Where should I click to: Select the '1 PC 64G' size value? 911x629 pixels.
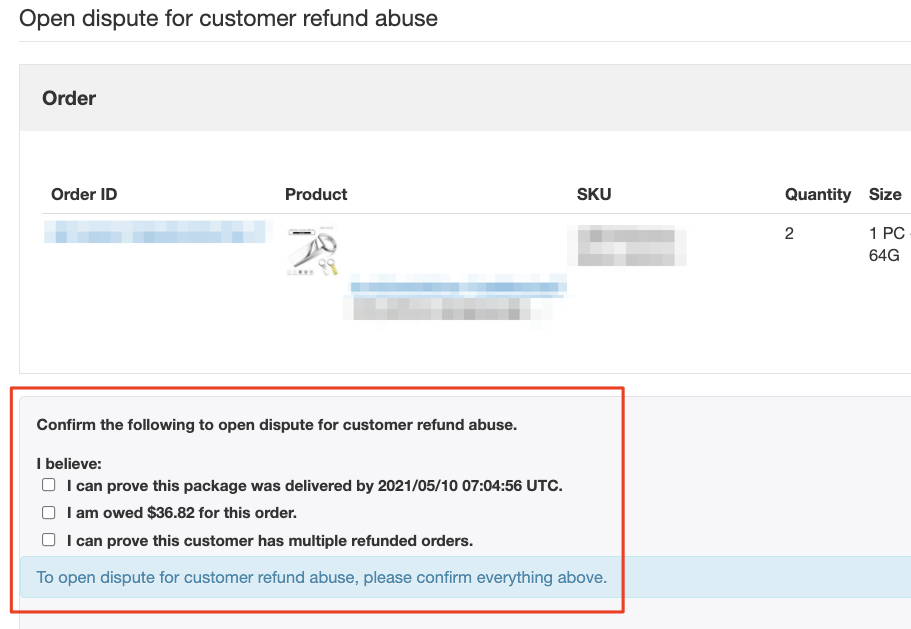click(890, 245)
